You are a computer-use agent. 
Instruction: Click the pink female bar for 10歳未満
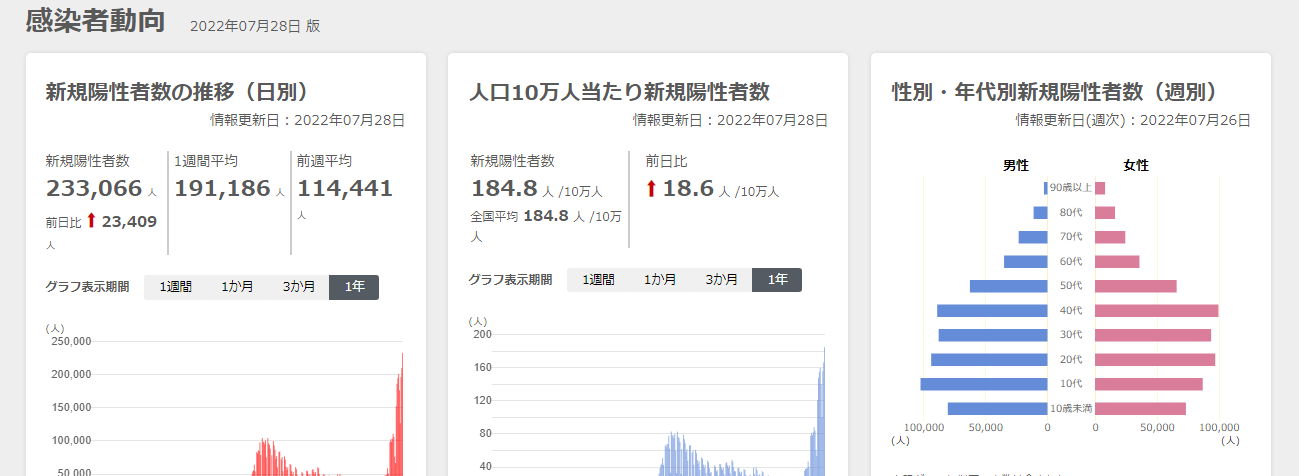(1140, 408)
